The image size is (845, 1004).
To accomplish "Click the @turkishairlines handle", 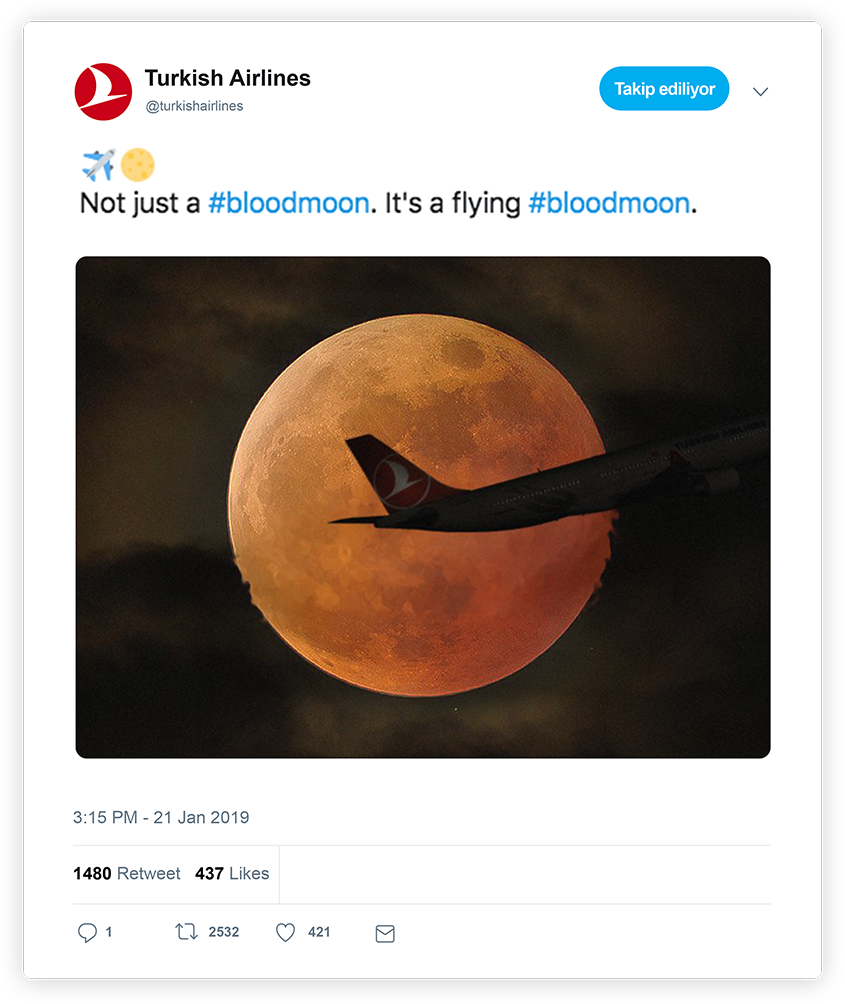I will tap(194, 106).
